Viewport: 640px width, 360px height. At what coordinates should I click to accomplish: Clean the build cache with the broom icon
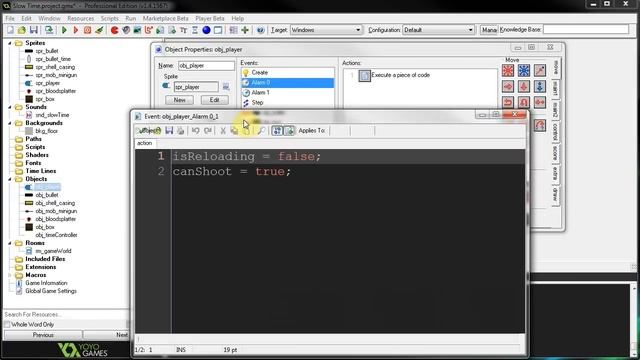point(99,30)
